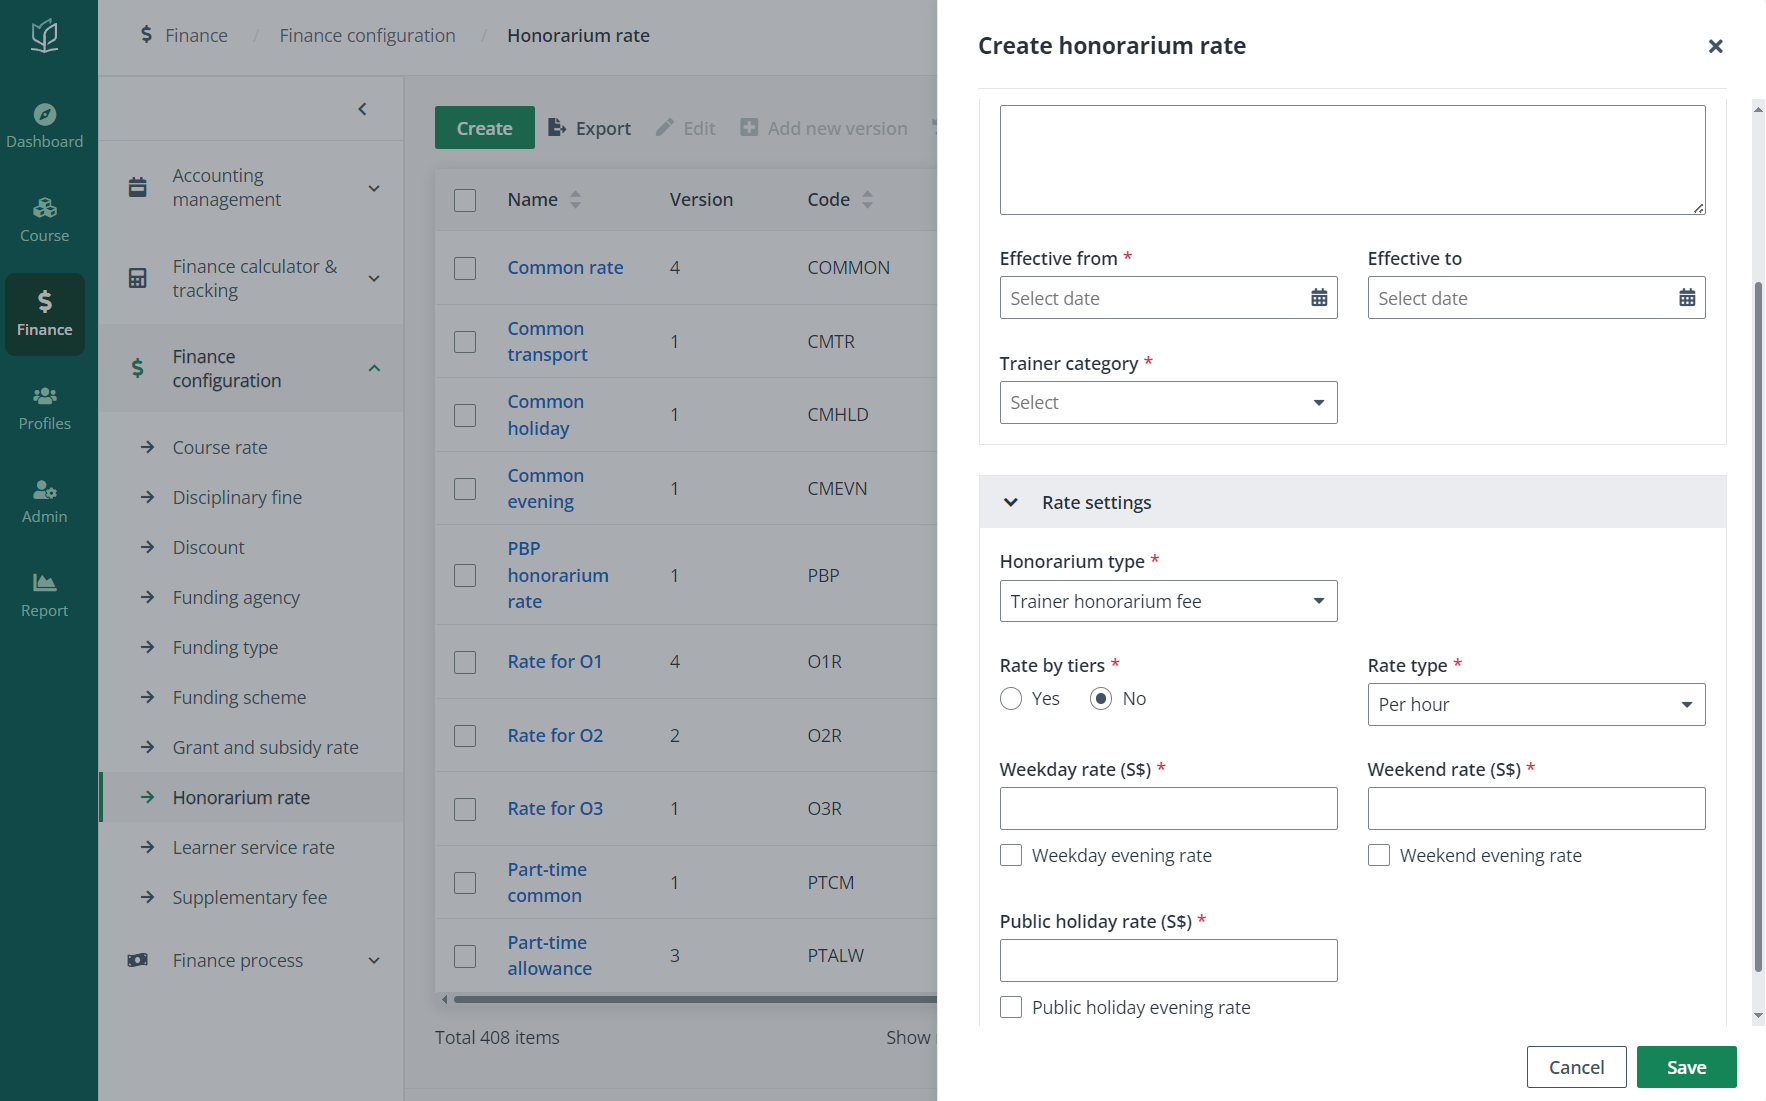Open the Rate for O2 link

555,735
